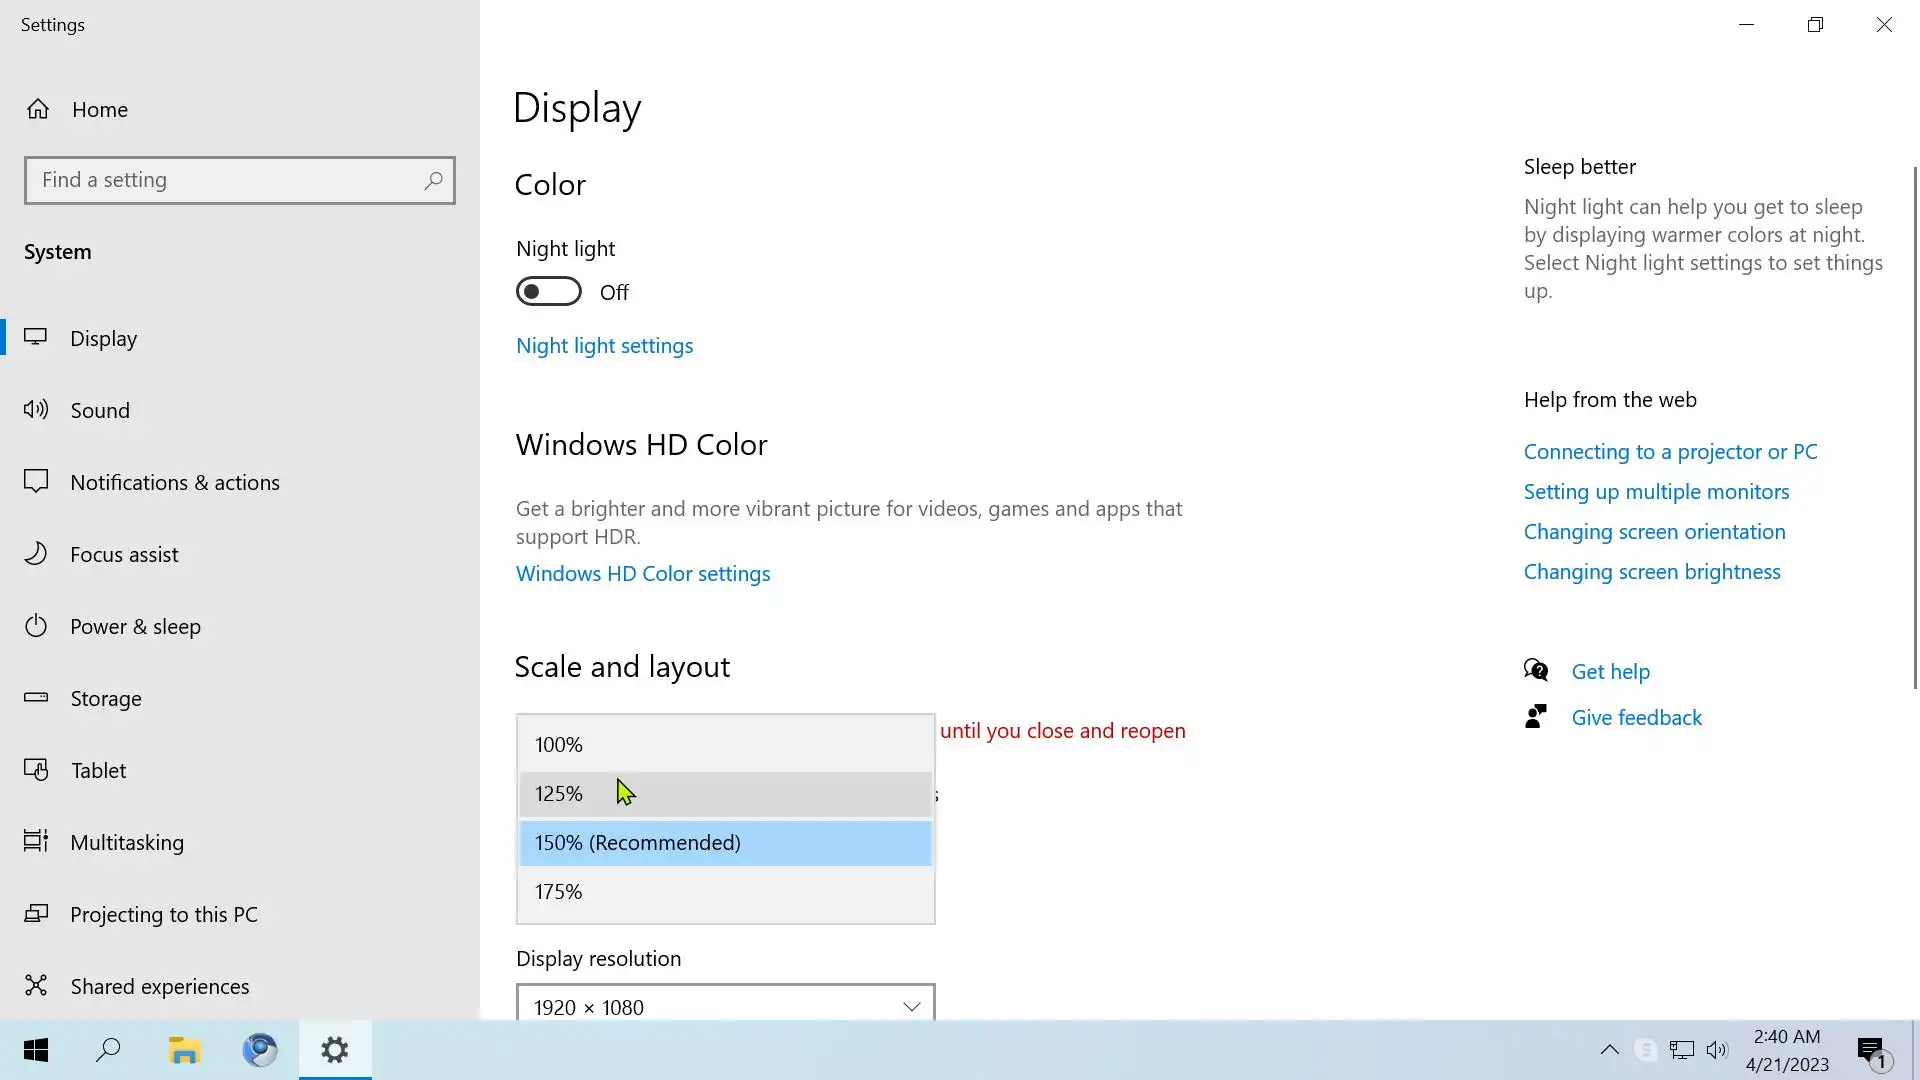Toggle the Night light switch
Viewport: 1920px width, 1080px height.
[x=548, y=292]
